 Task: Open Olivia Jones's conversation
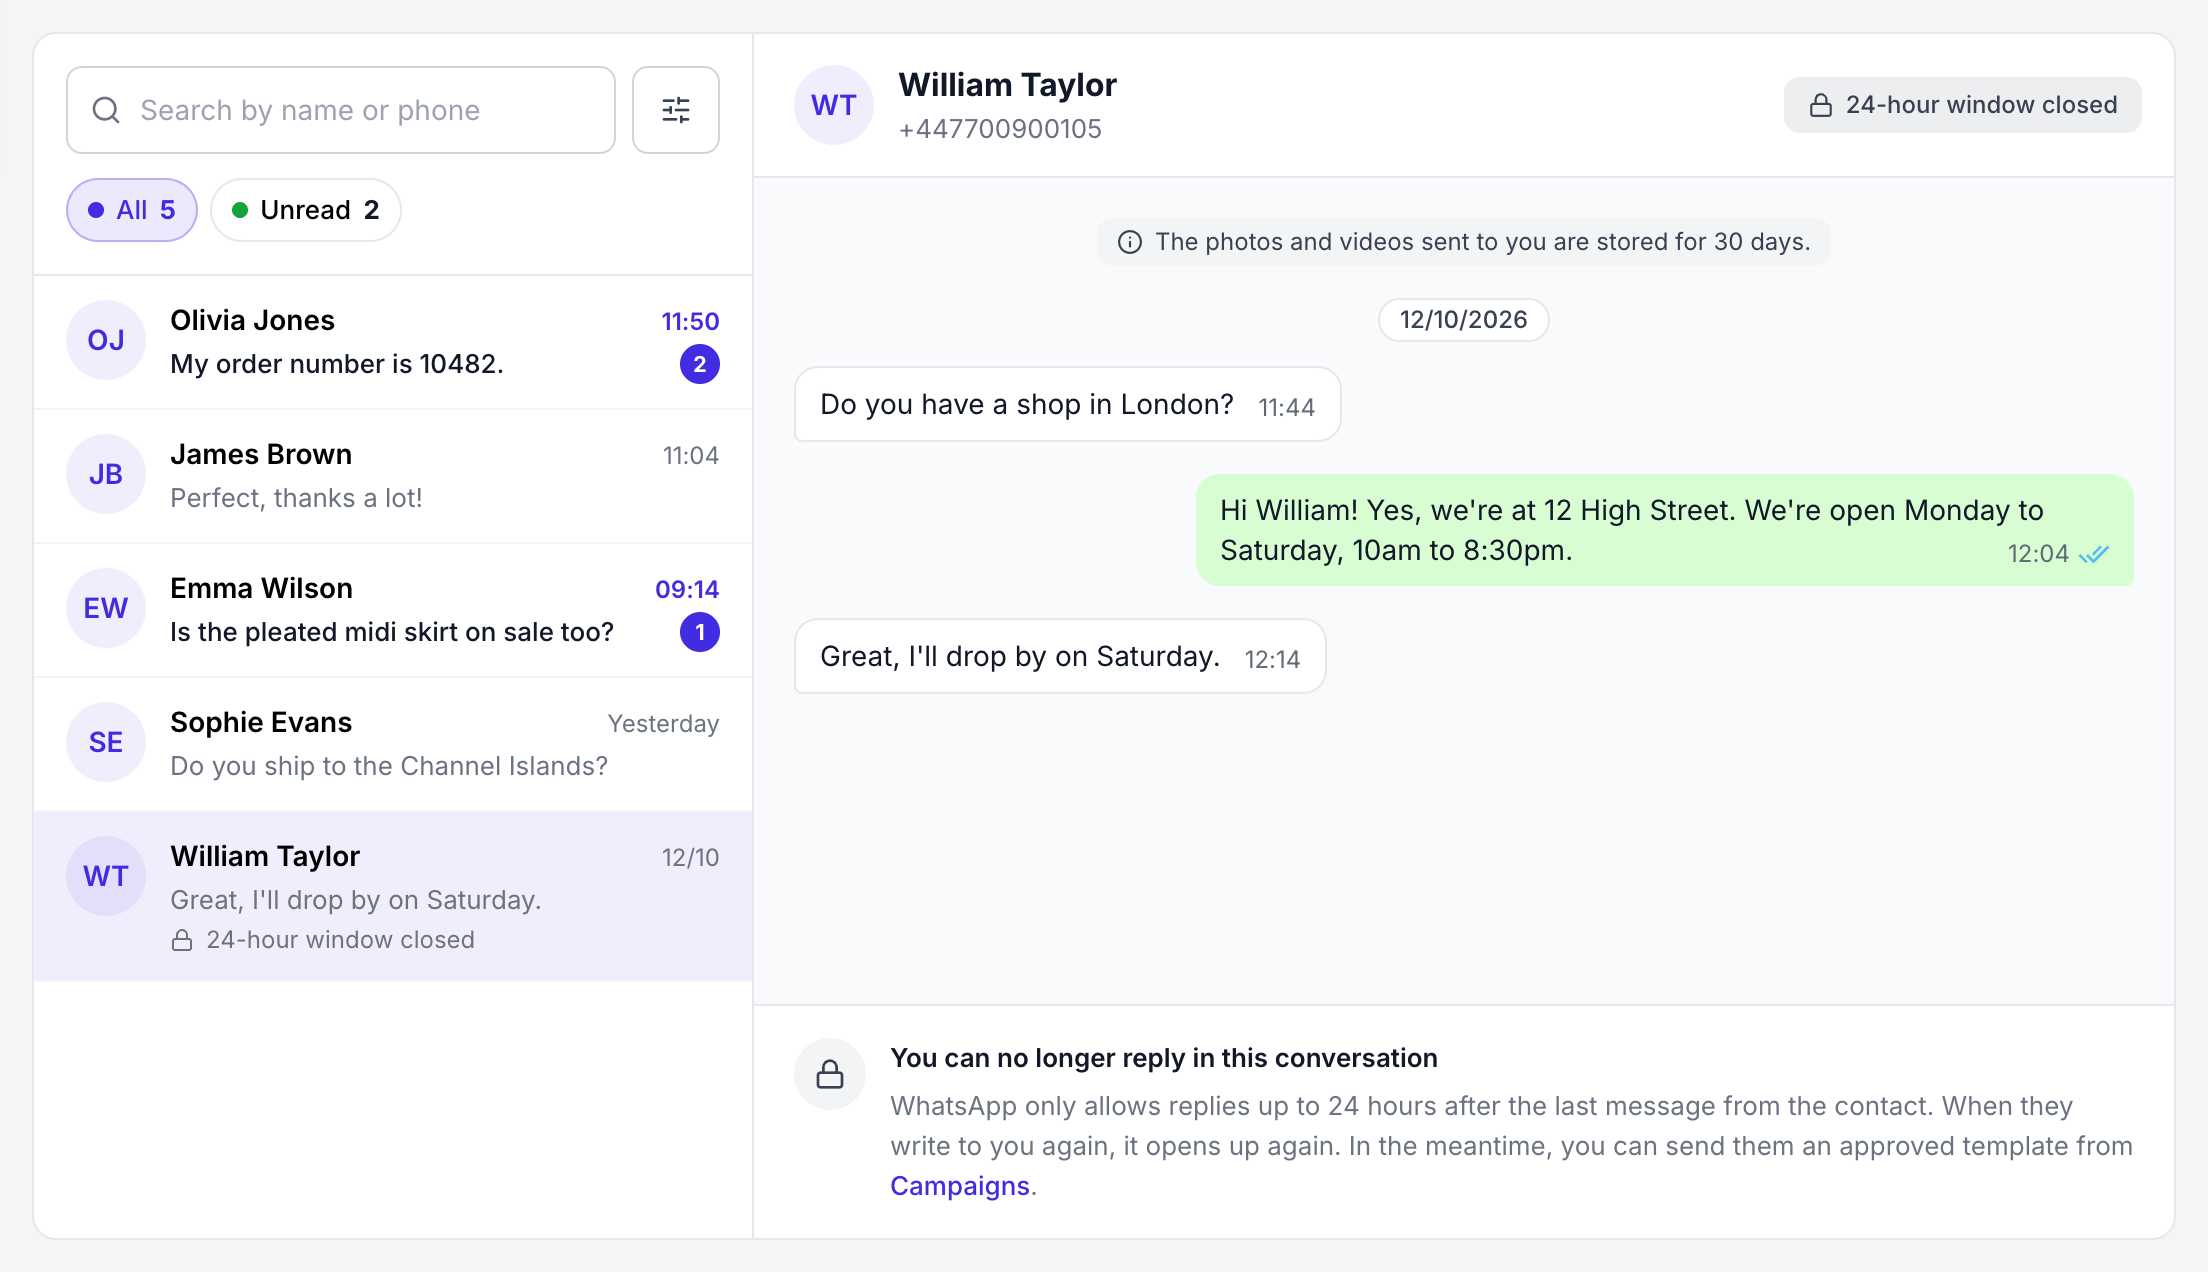(x=393, y=342)
